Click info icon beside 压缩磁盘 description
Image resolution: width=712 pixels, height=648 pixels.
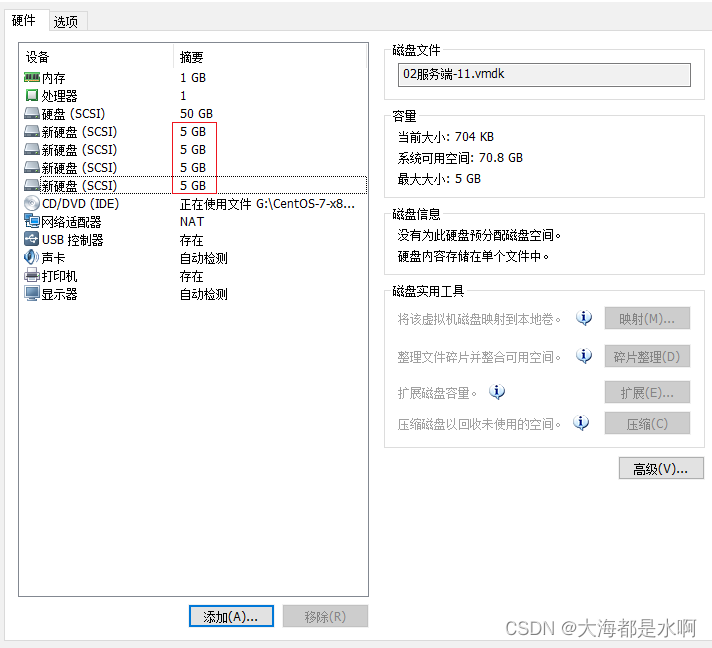[x=581, y=423]
